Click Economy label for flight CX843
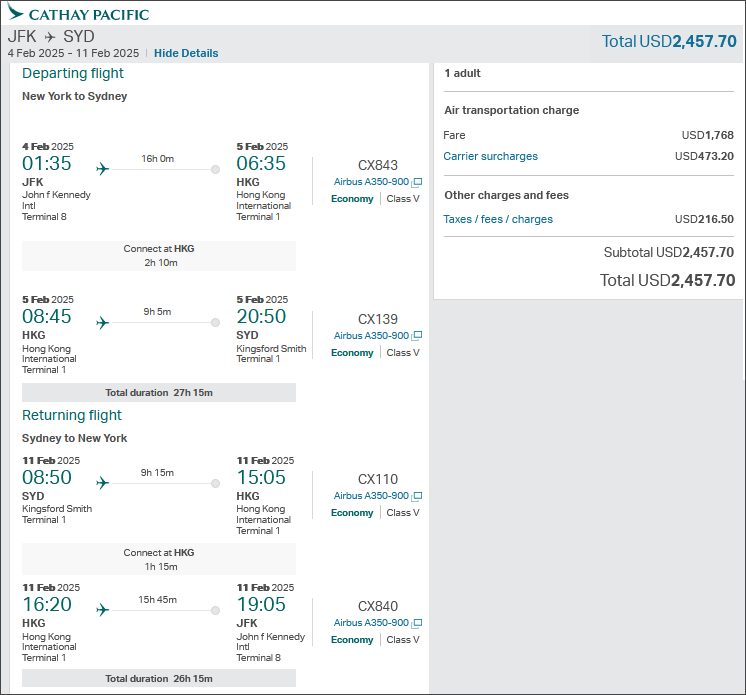Image resolution: width=746 pixels, height=695 pixels. [x=352, y=199]
